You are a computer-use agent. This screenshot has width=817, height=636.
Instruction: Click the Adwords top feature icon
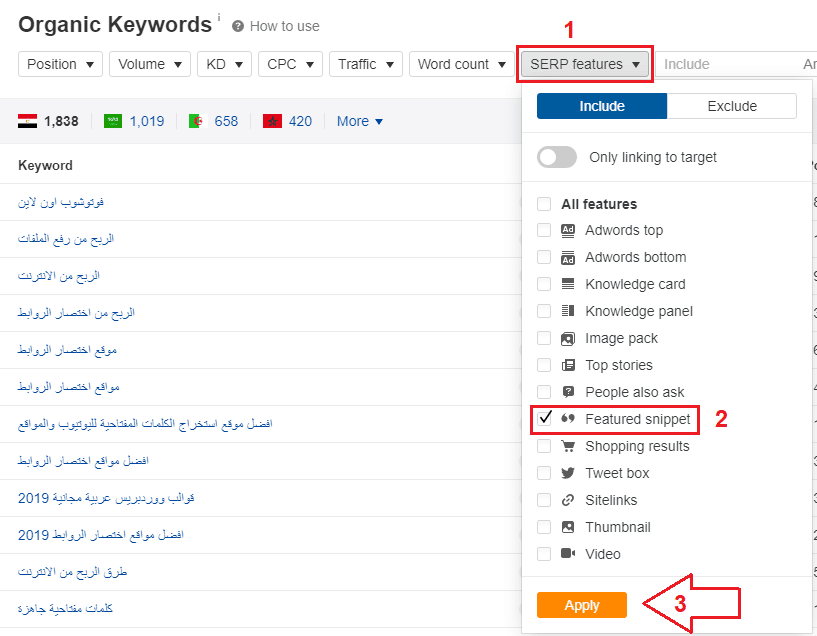tap(568, 230)
